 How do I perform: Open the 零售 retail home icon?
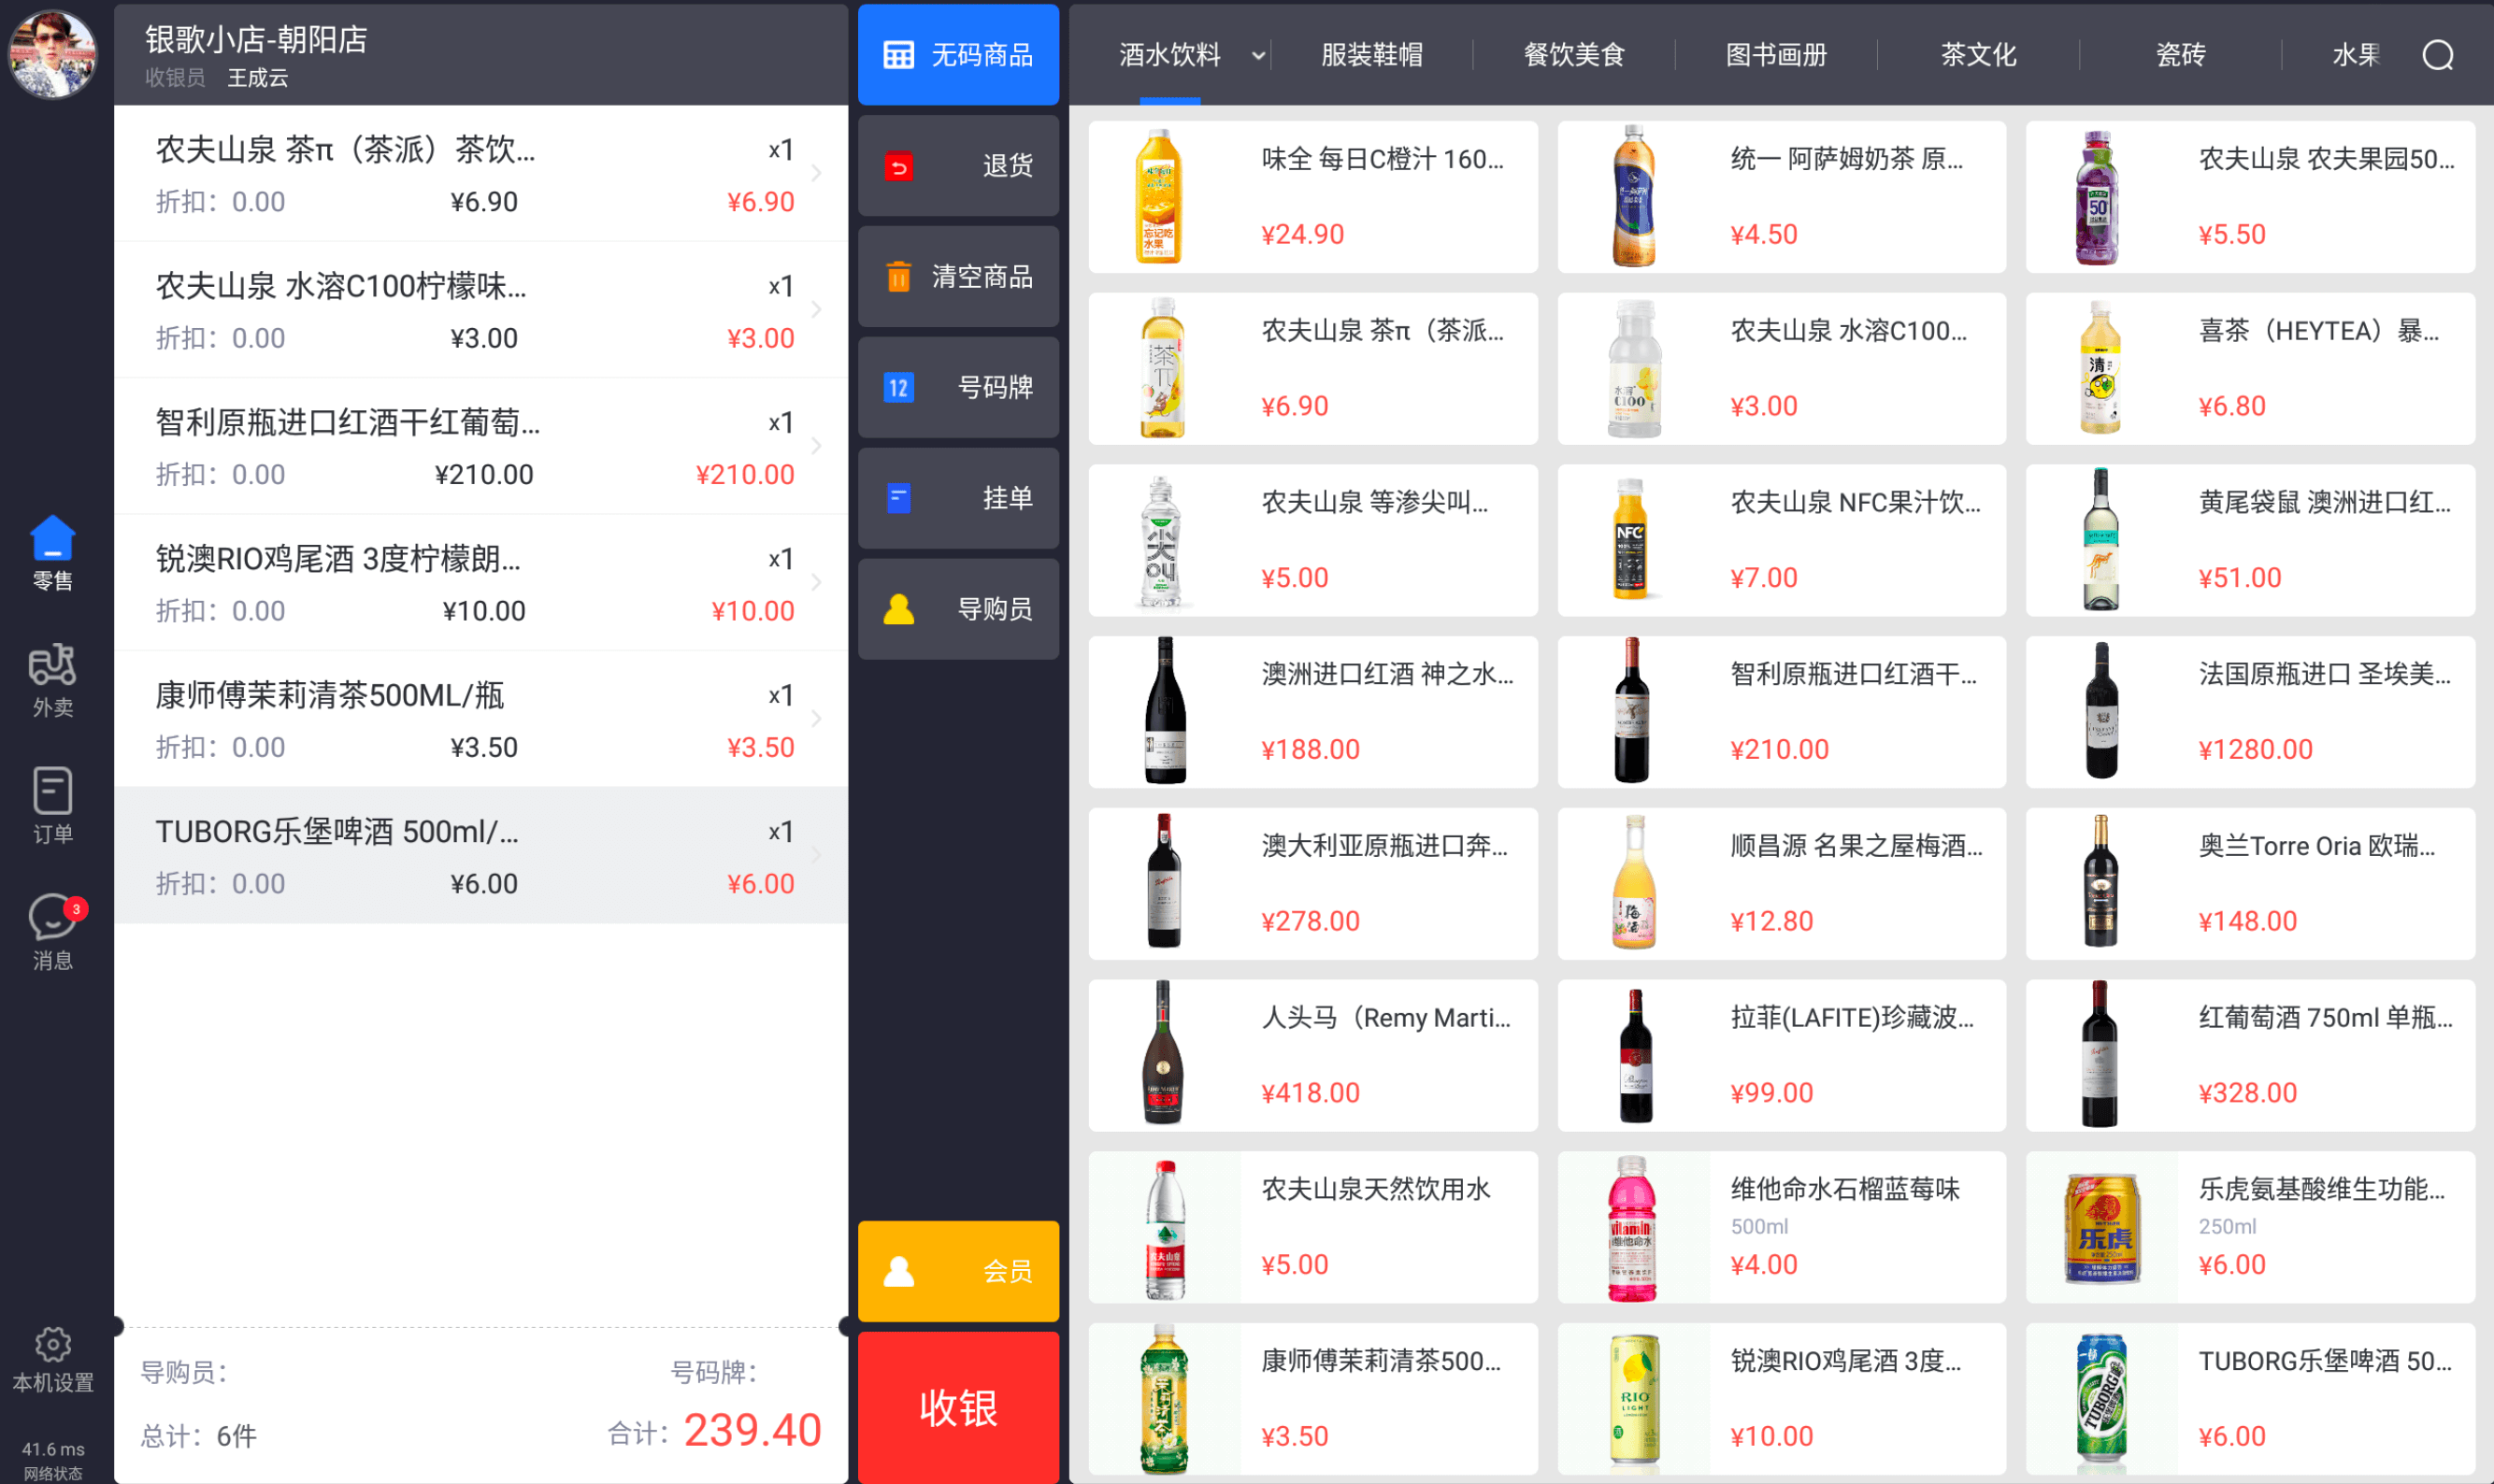click(x=53, y=539)
